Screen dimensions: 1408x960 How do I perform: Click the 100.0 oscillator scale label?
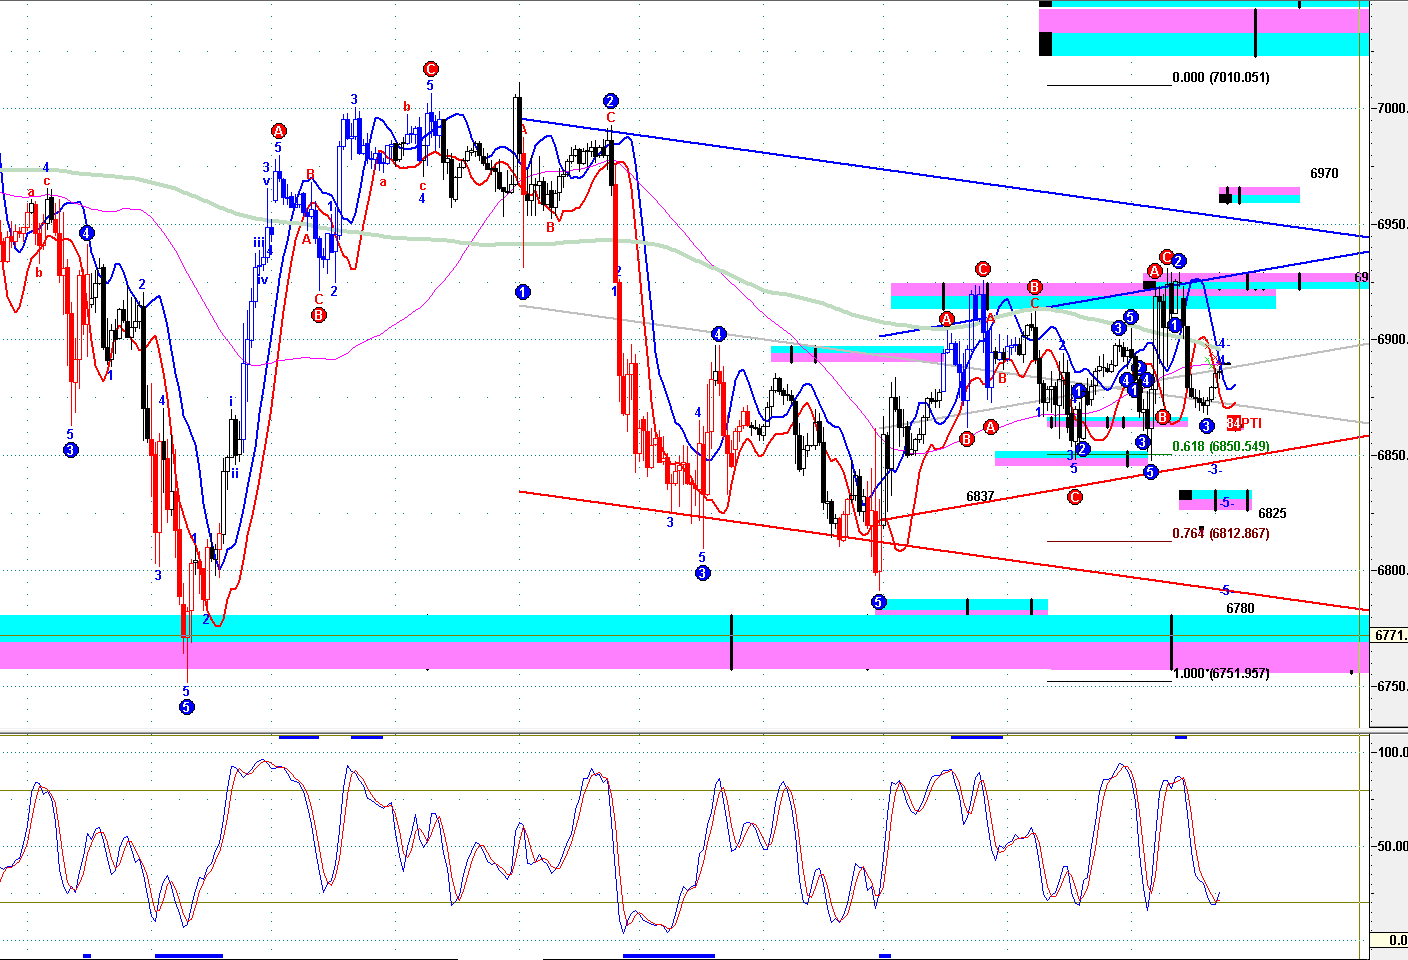(x=1392, y=752)
